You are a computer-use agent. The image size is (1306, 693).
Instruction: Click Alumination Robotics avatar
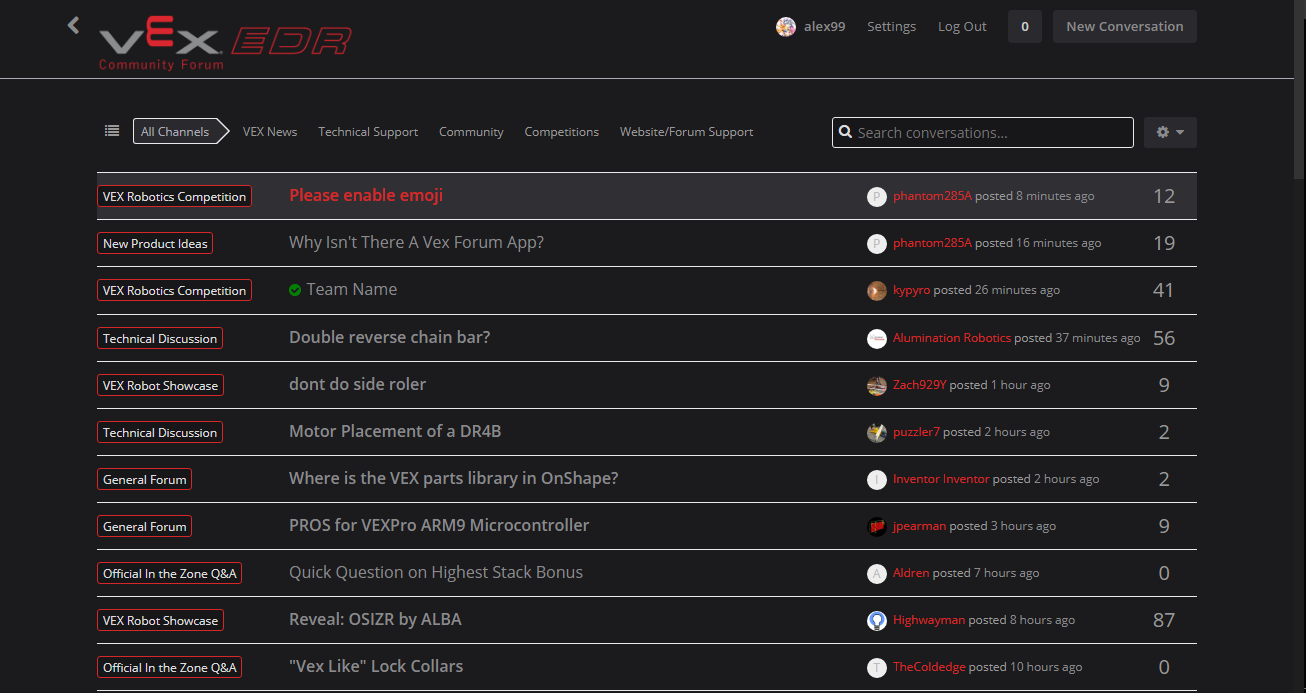[877, 339]
